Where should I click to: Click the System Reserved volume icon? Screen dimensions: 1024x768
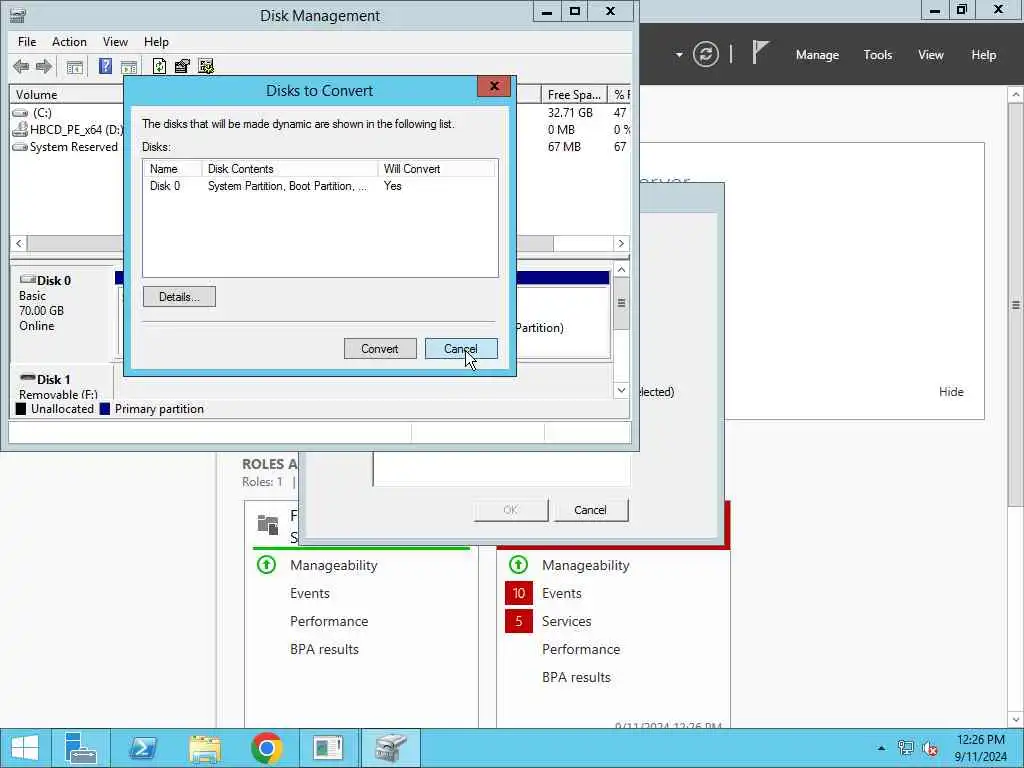pos(20,147)
